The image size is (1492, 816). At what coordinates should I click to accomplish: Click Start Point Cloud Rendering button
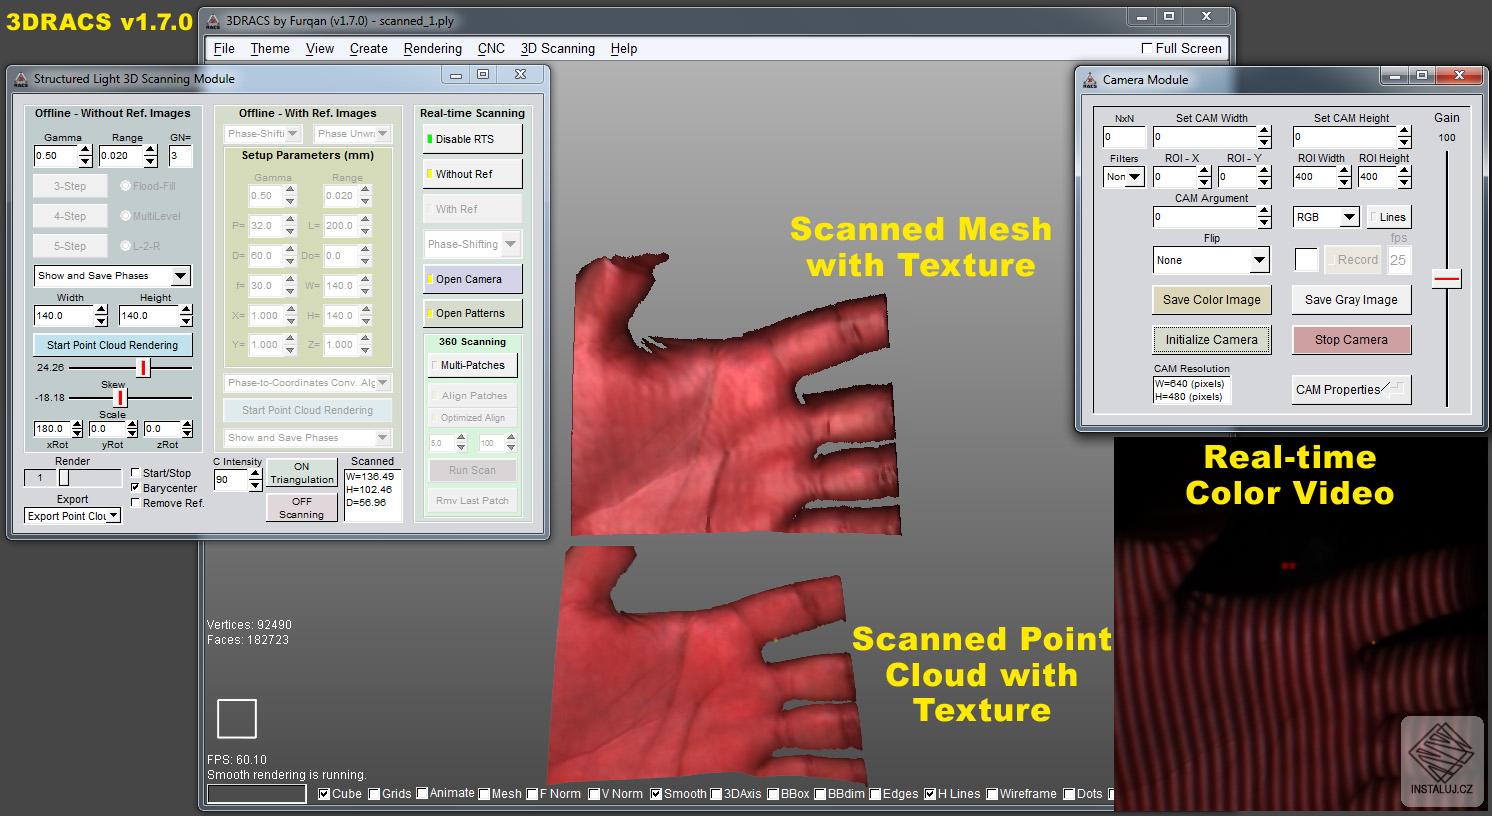coord(113,345)
